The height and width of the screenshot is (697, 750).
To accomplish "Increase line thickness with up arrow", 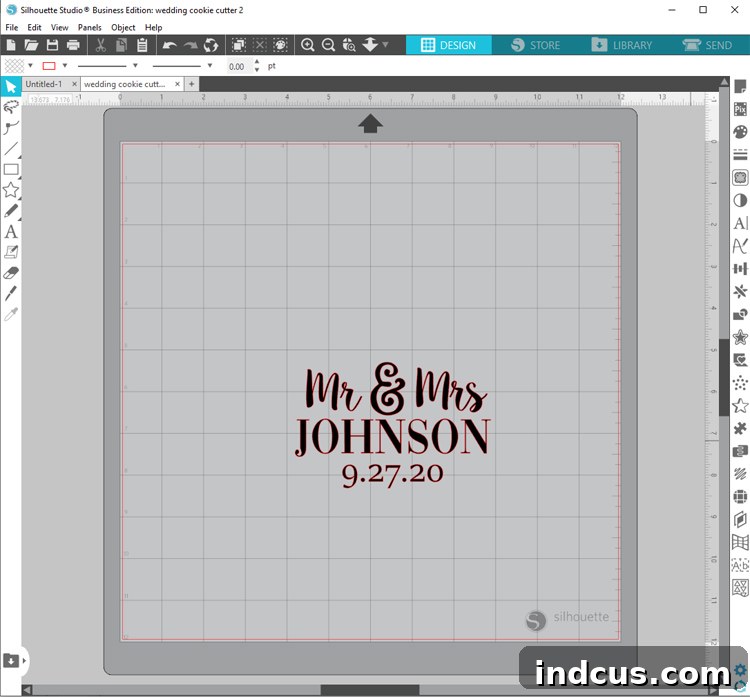I will coord(257,62).
